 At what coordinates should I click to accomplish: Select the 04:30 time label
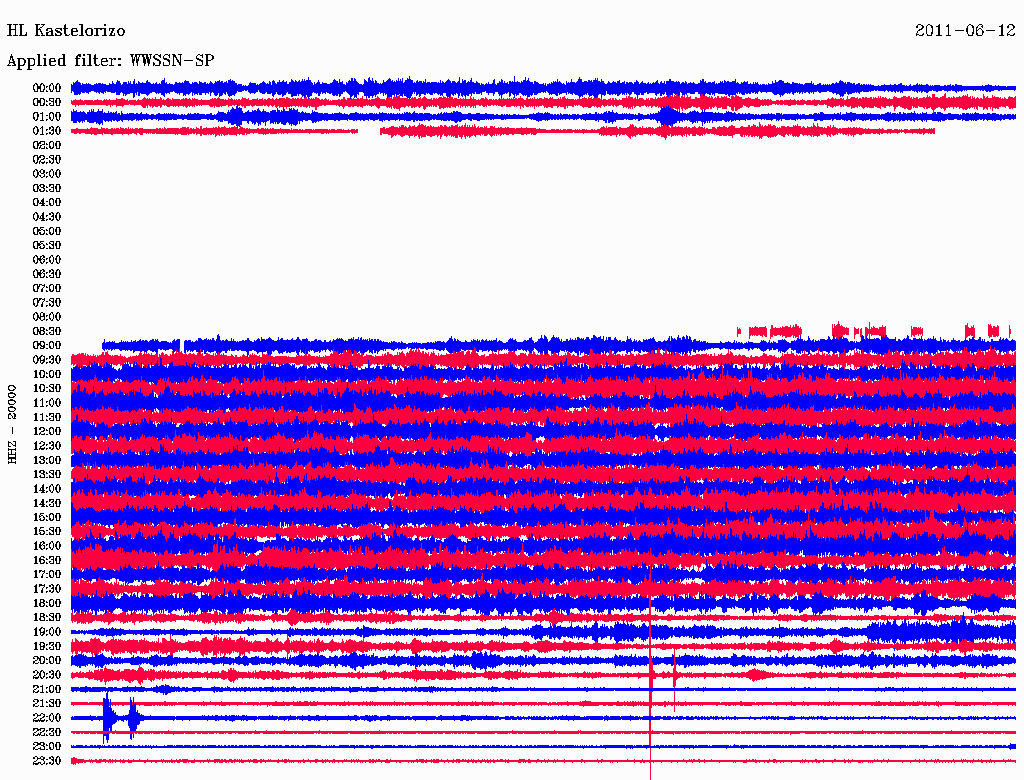(x=47, y=217)
